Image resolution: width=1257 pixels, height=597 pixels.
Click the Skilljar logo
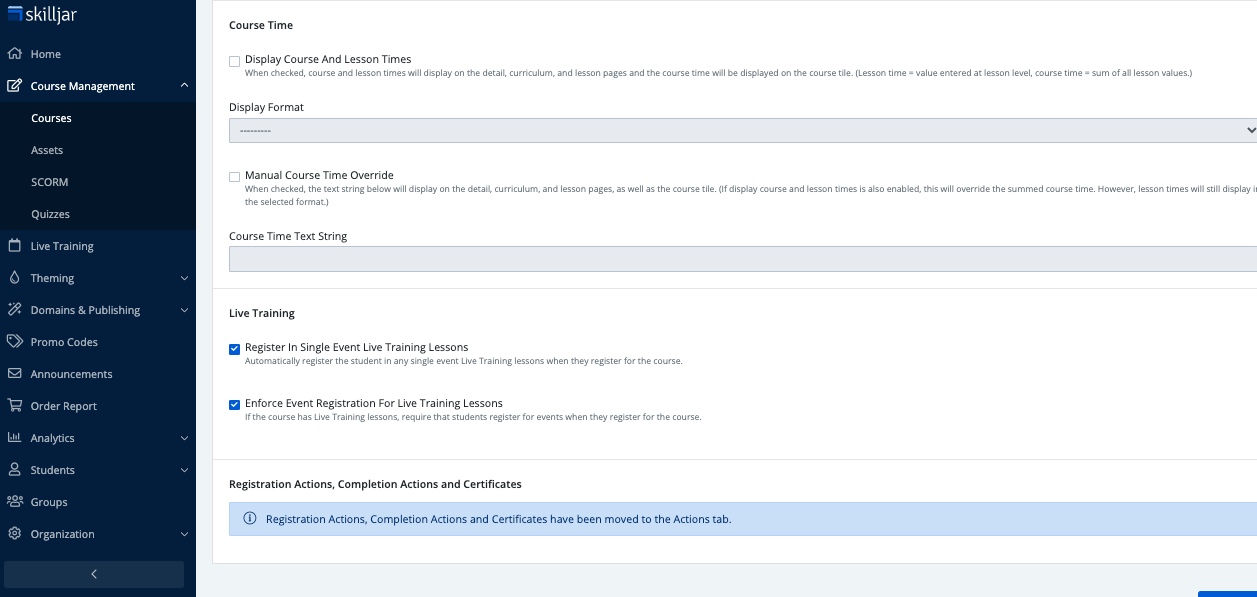tap(42, 15)
